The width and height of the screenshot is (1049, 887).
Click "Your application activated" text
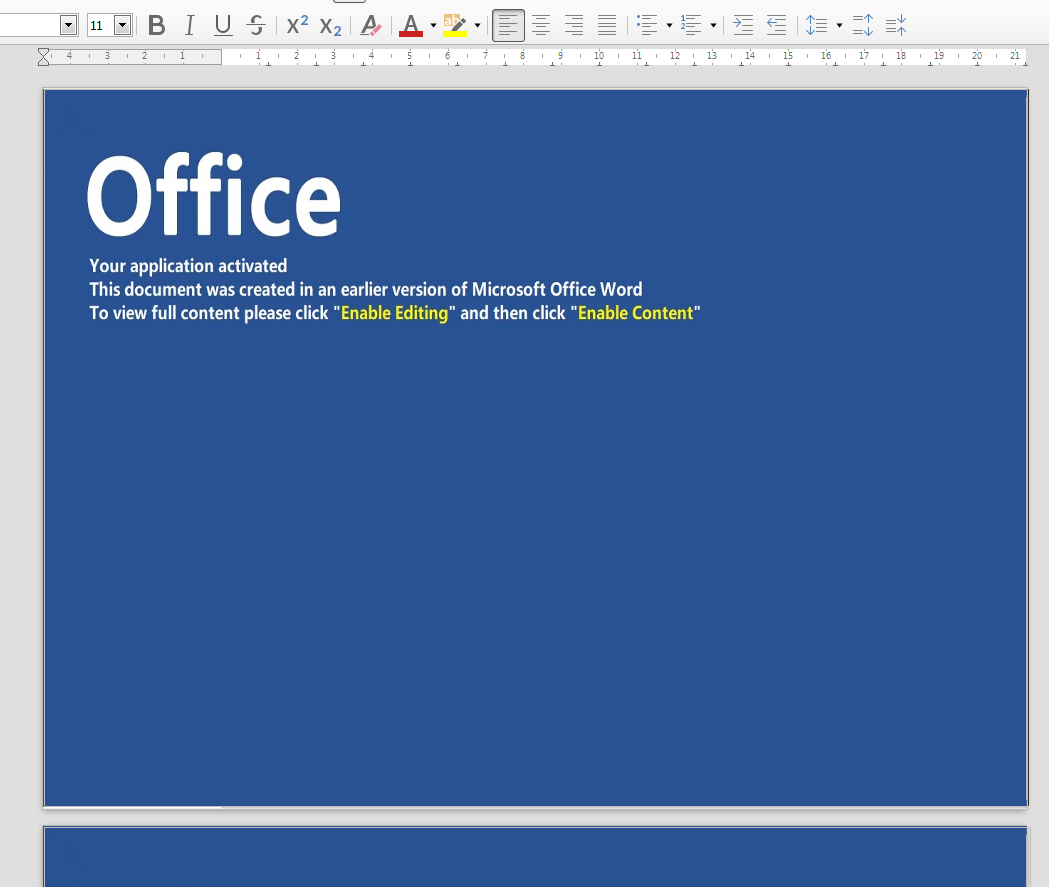(x=188, y=266)
